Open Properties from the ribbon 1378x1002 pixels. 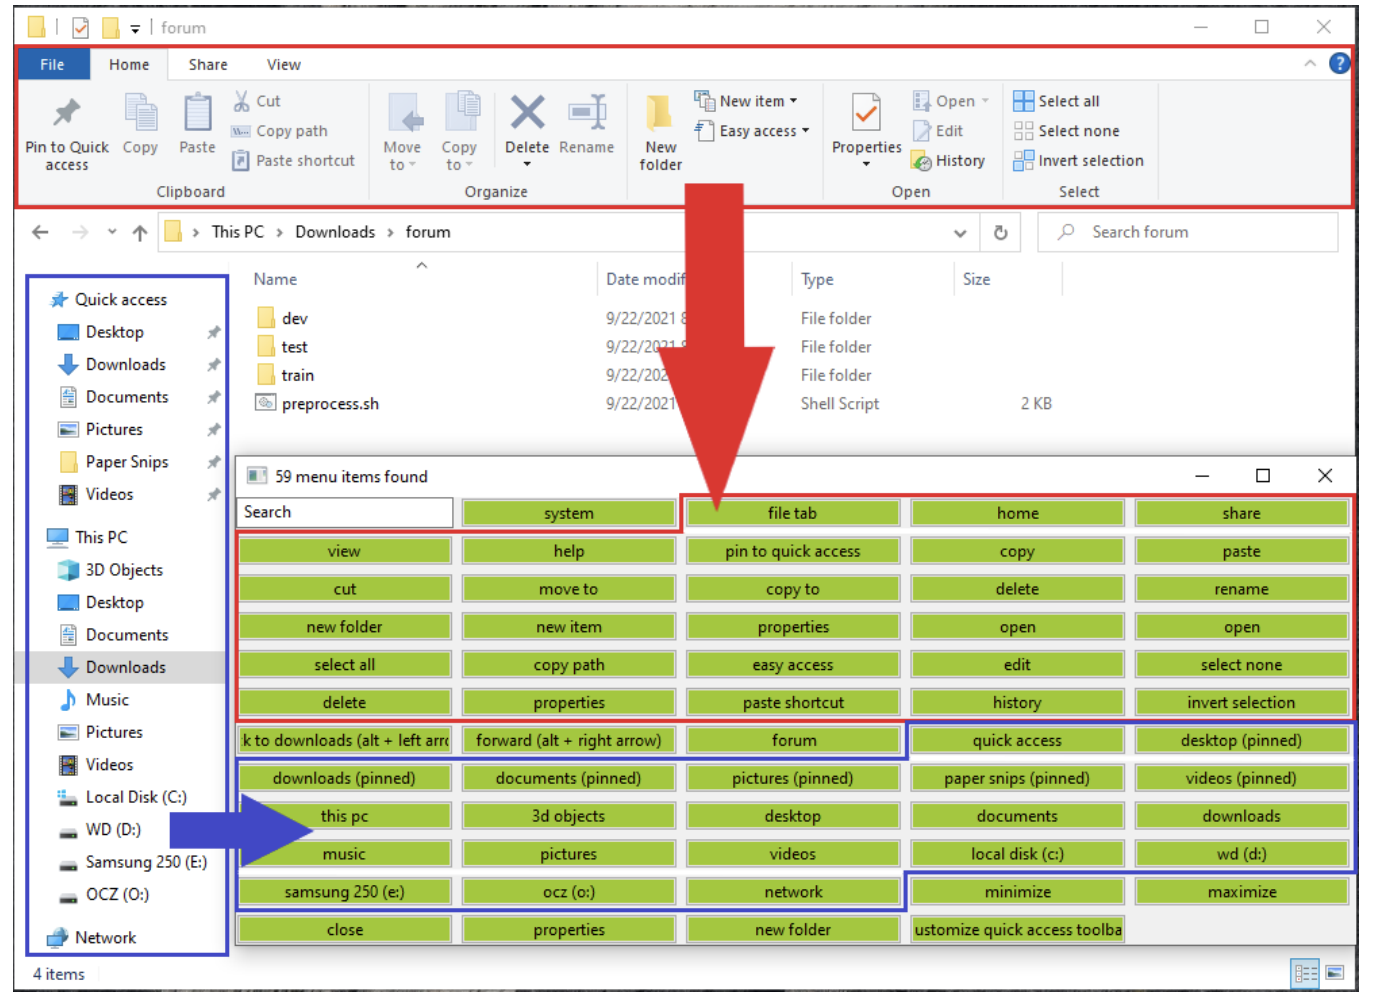[866, 115]
